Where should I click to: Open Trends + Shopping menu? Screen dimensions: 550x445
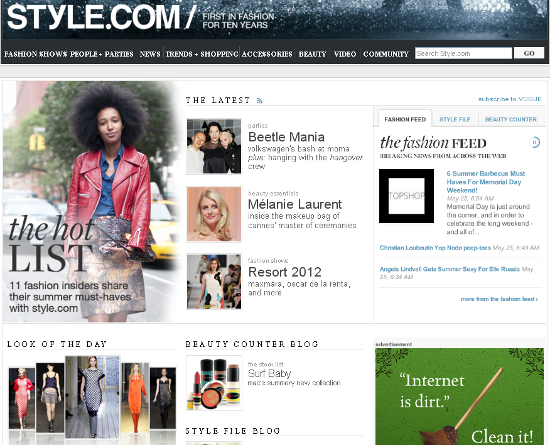point(202,54)
